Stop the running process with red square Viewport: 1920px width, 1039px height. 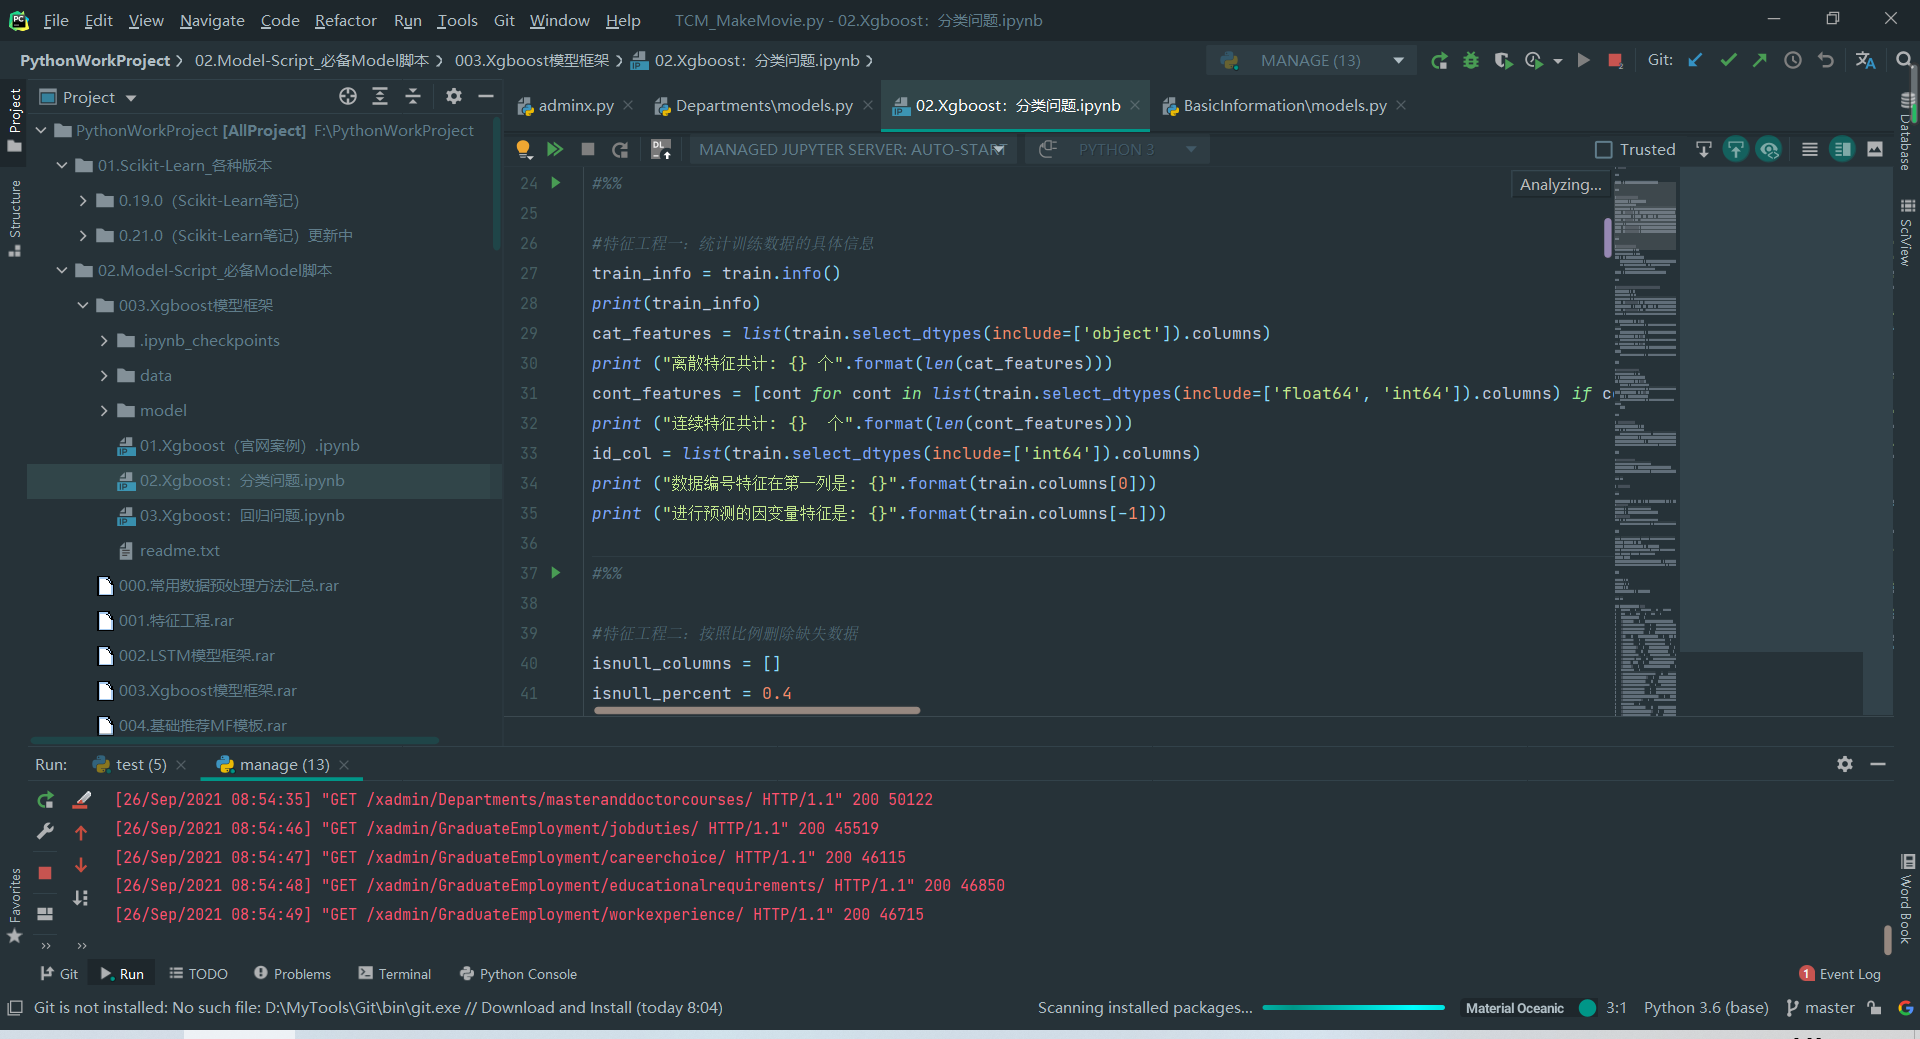click(1615, 61)
